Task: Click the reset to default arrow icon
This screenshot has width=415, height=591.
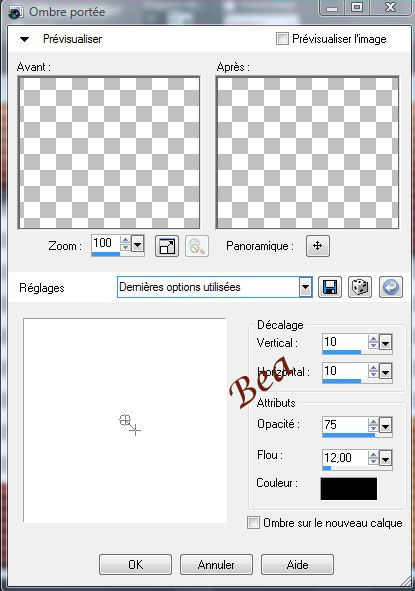Action: [x=390, y=288]
